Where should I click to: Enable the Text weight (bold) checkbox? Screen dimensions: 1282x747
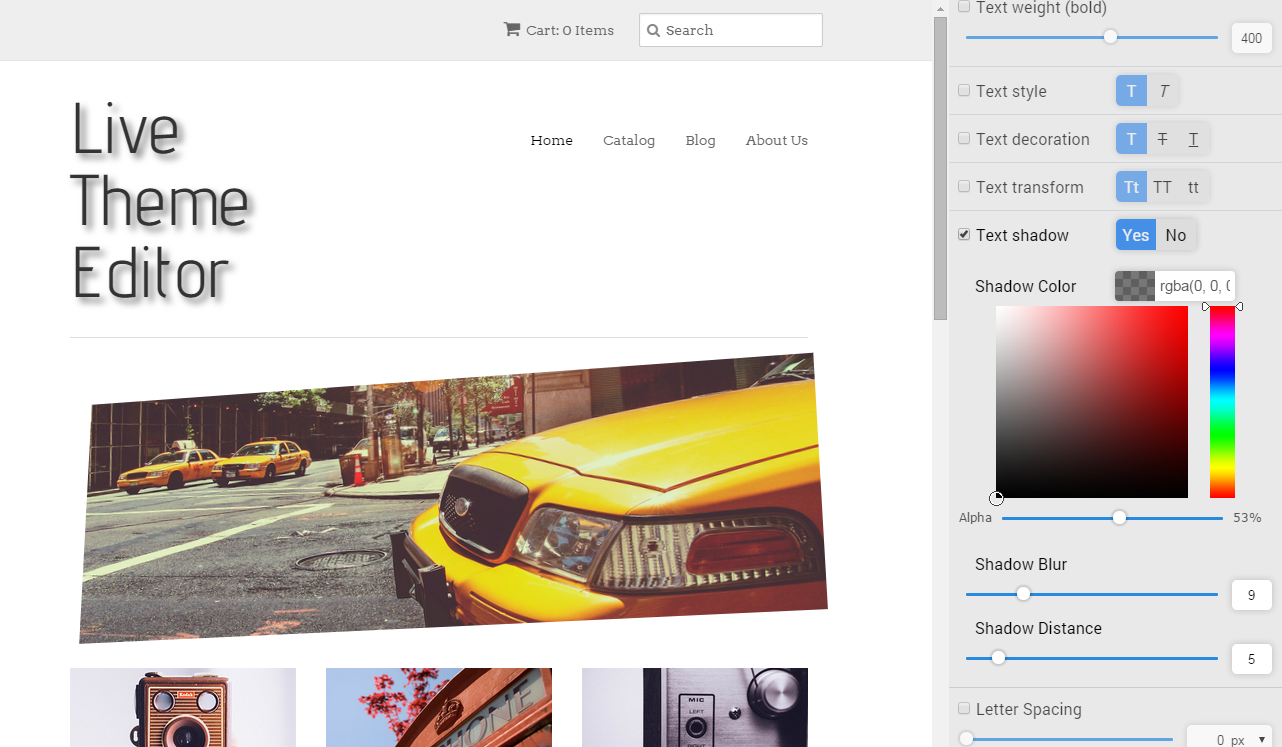click(x=964, y=7)
